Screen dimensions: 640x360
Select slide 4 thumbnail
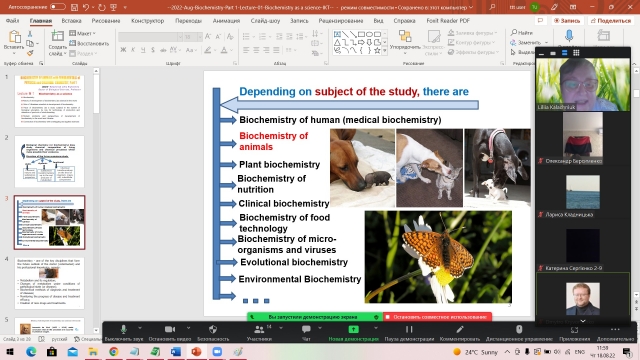click(49, 283)
